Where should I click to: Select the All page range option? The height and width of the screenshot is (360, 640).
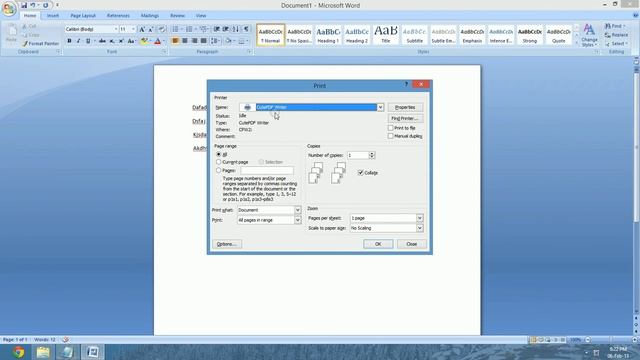(218, 154)
